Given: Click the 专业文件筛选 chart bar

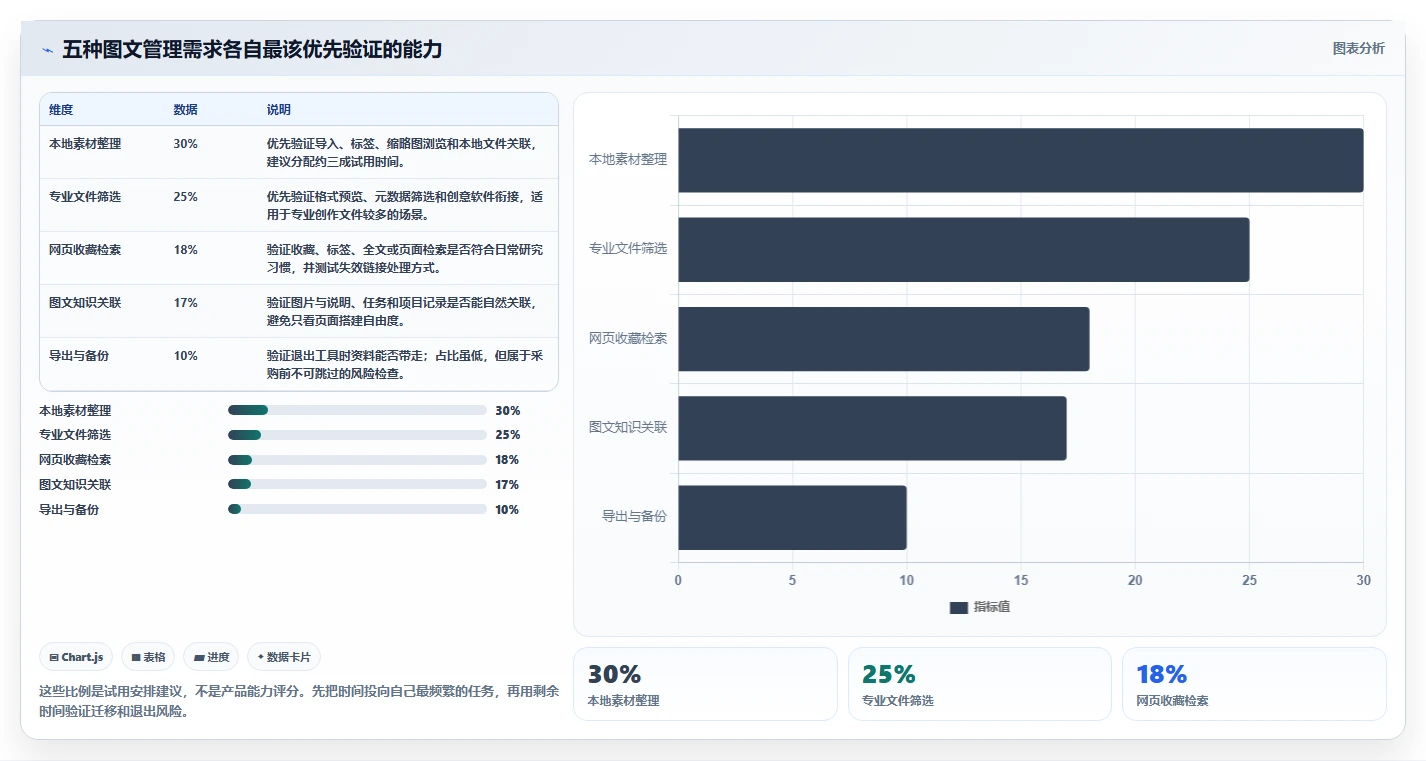Looking at the screenshot, I should 963,249.
